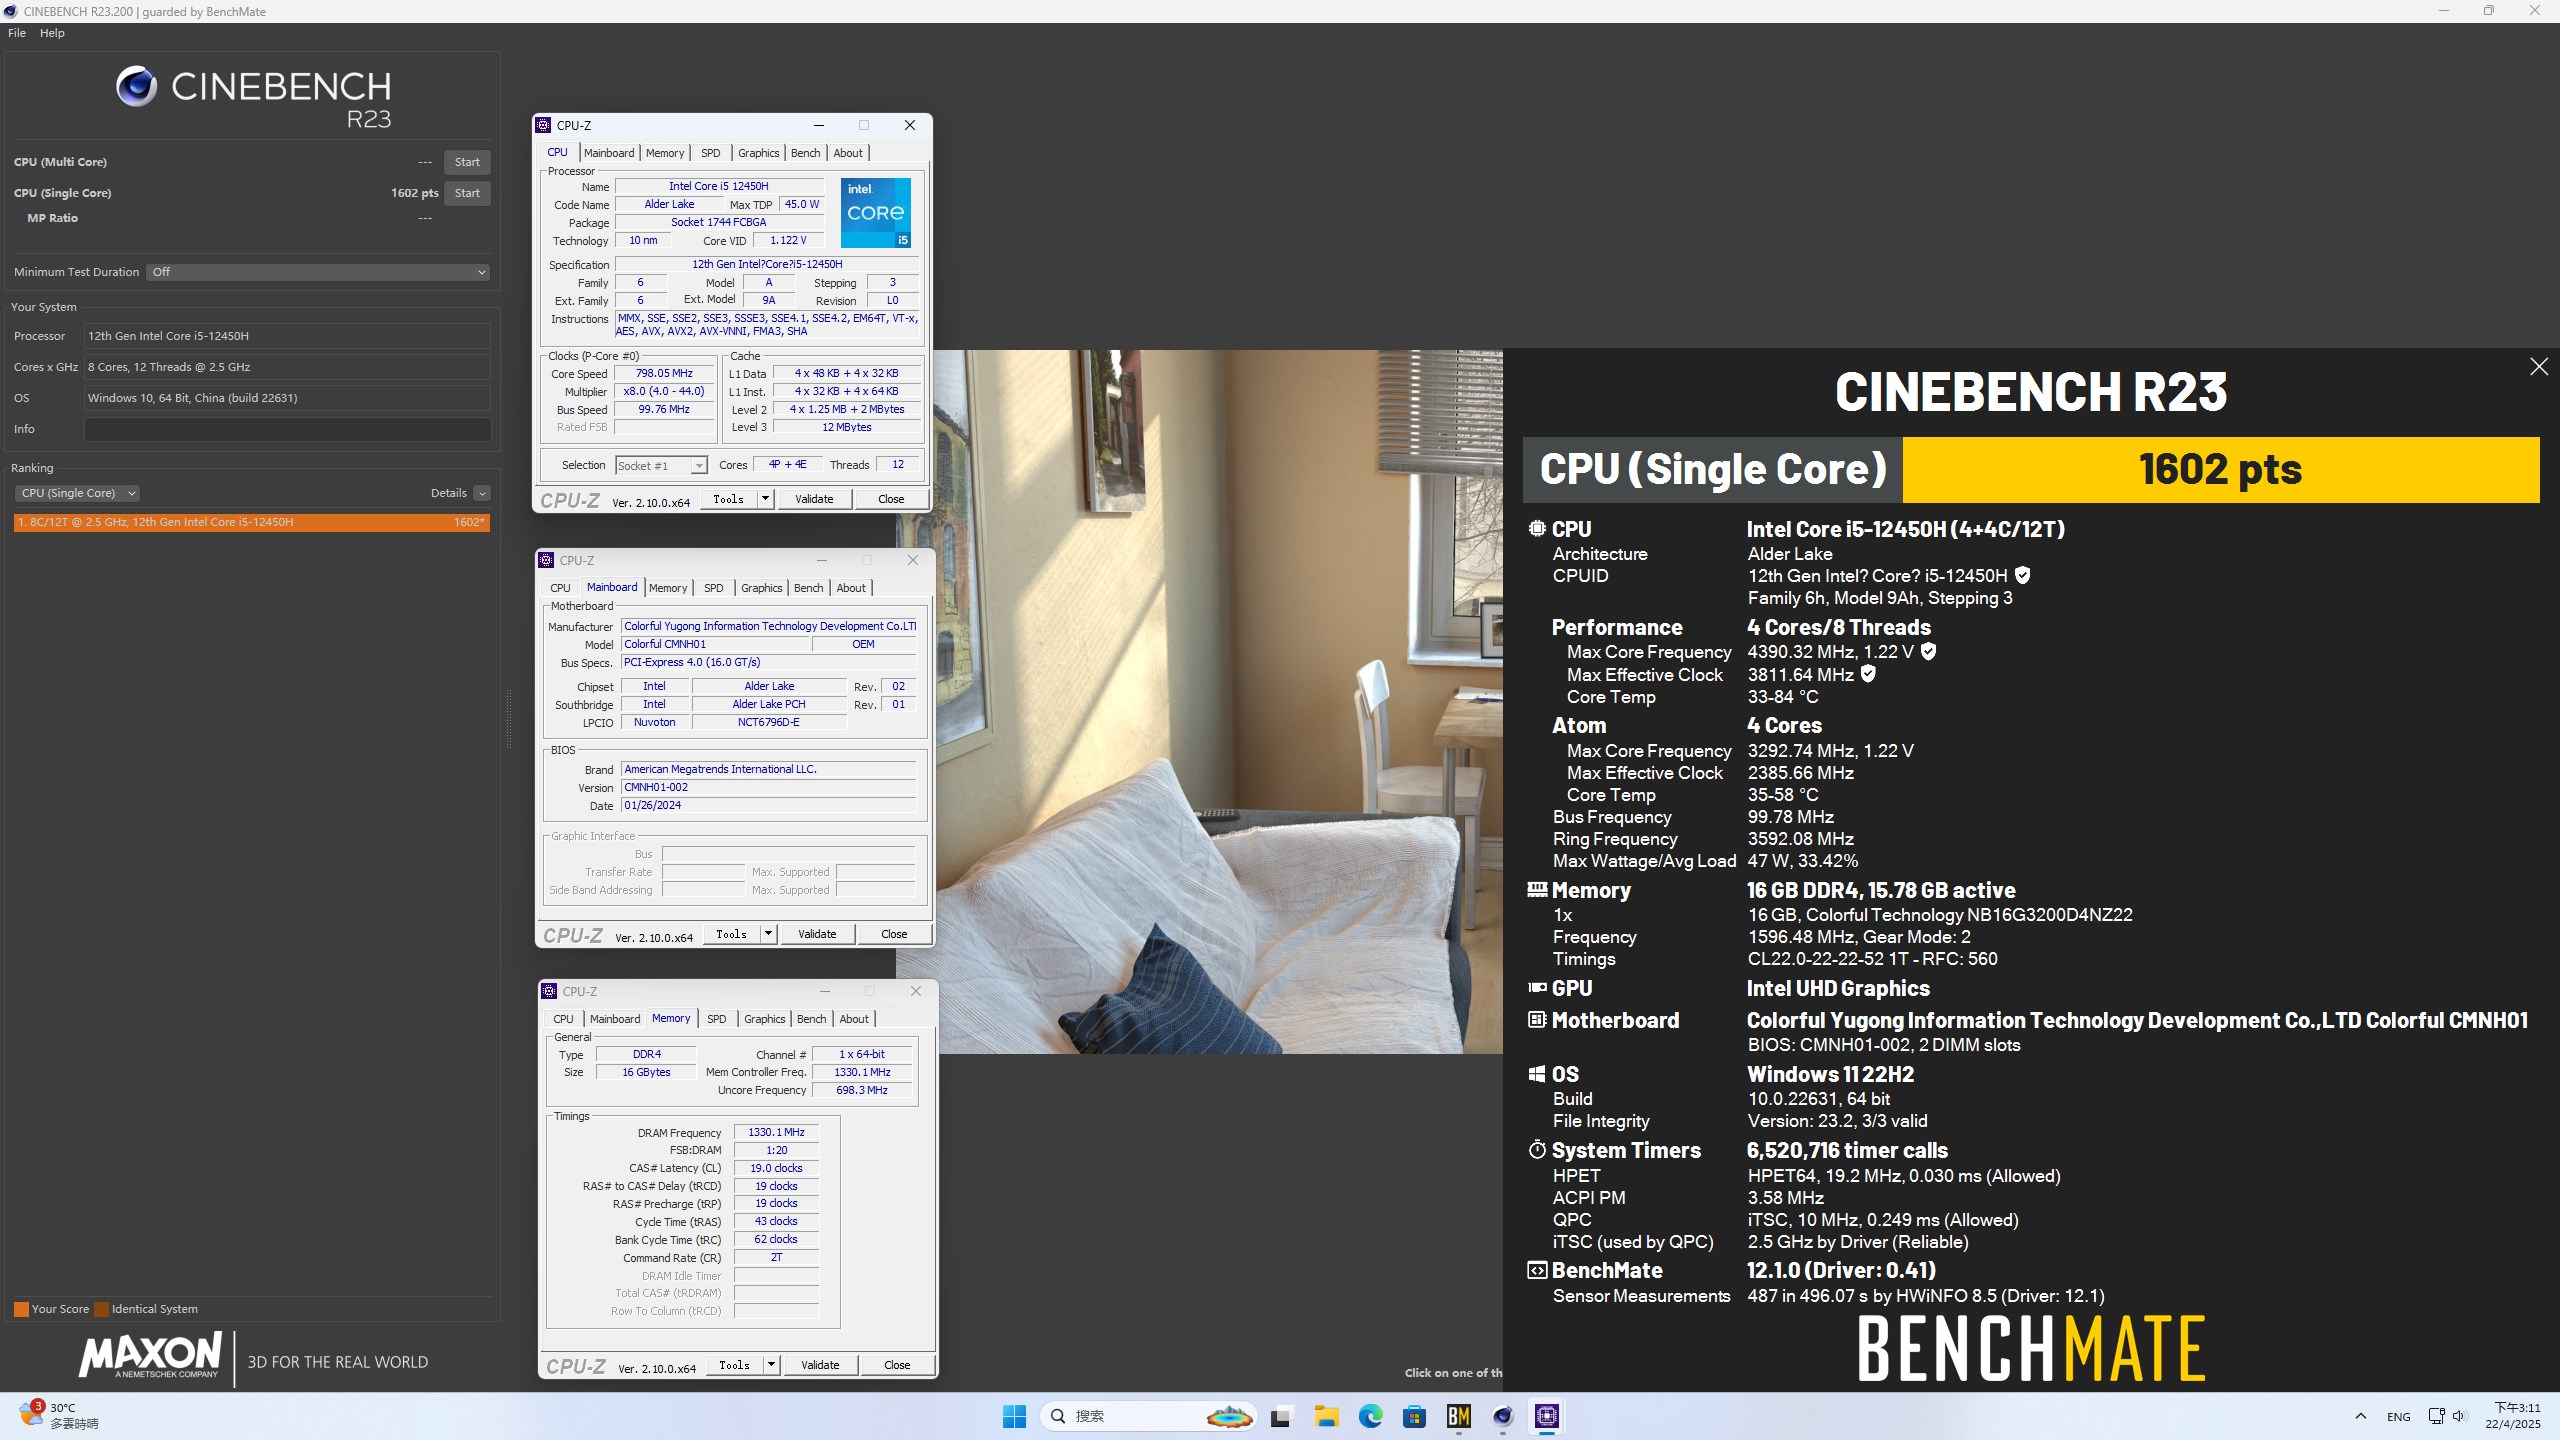2560x1440 pixels.
Task: Click the ENG language indicator
Action: click(2398, 1417)
